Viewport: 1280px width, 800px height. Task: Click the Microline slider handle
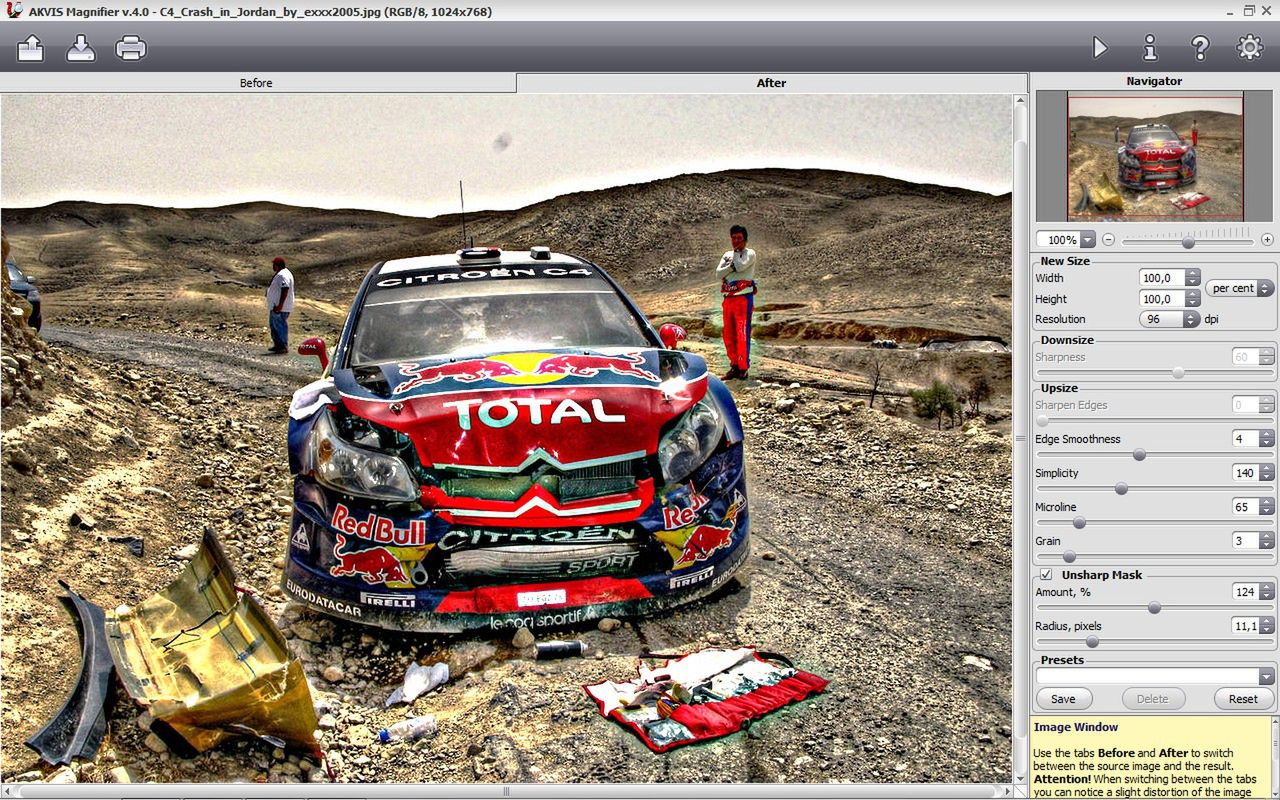click(1079, 523)
